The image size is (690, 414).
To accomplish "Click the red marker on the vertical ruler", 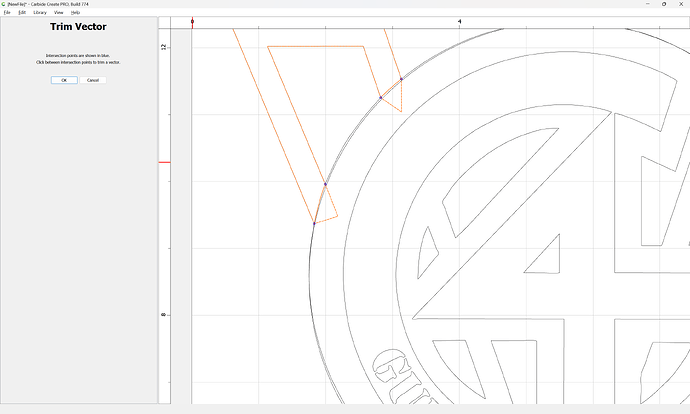I will coord(165,162).
